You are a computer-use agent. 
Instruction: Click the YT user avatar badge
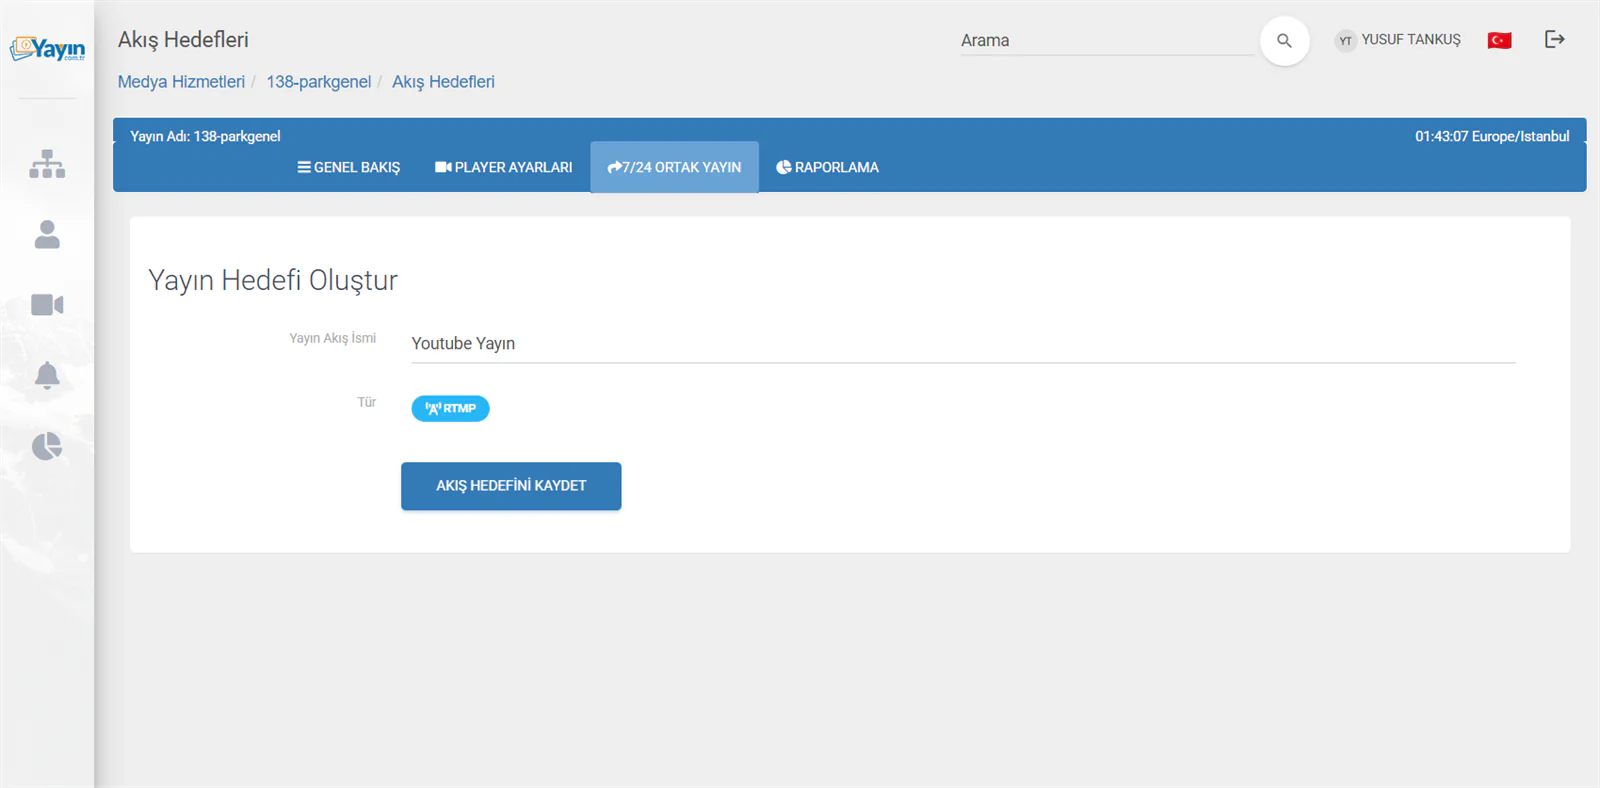click(x=1345, y=41)
